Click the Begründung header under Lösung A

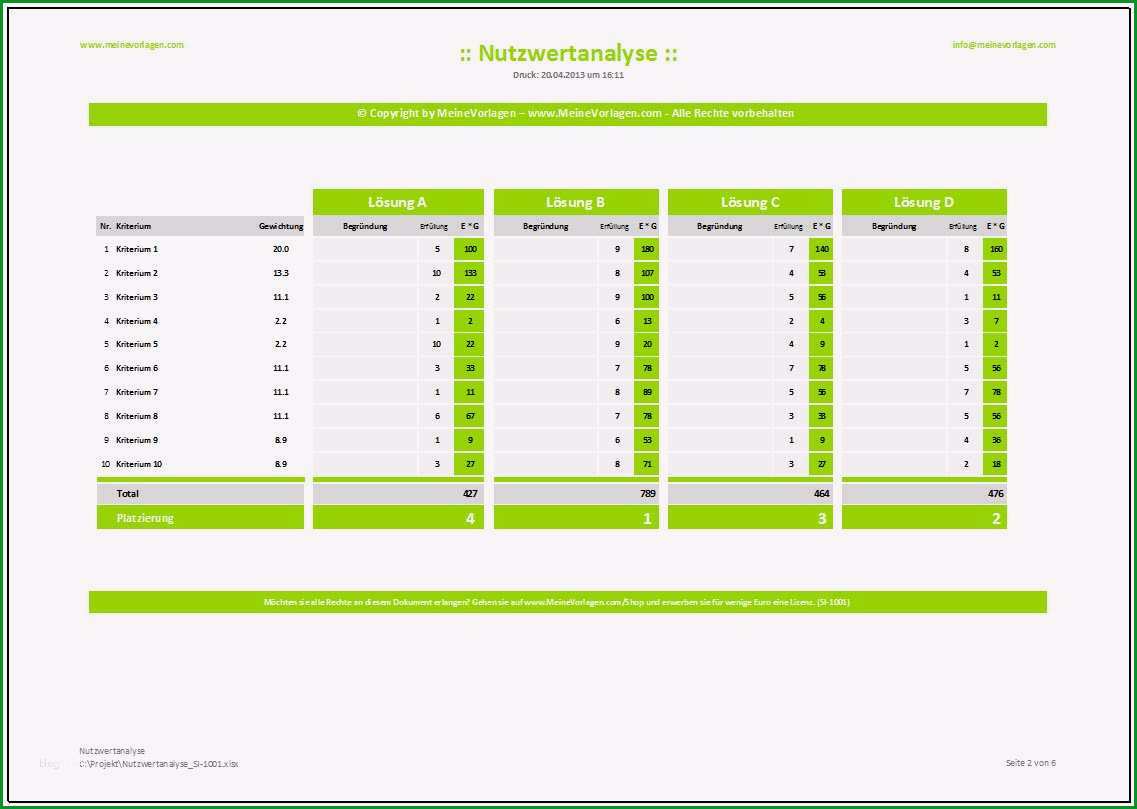(x=365, y=226)
